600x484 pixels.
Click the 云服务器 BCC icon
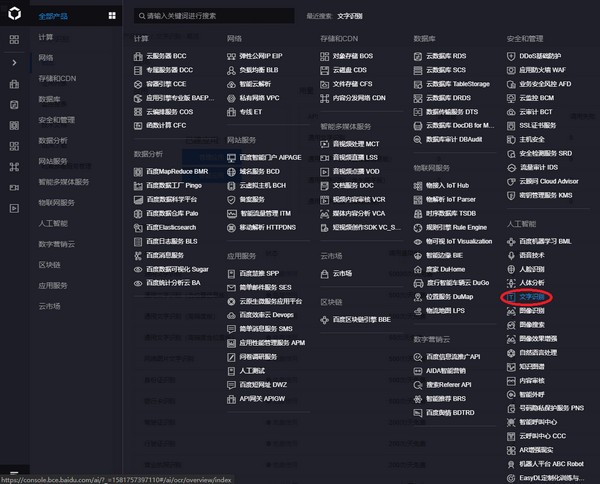pyautogui.click(x=138, y=57)
